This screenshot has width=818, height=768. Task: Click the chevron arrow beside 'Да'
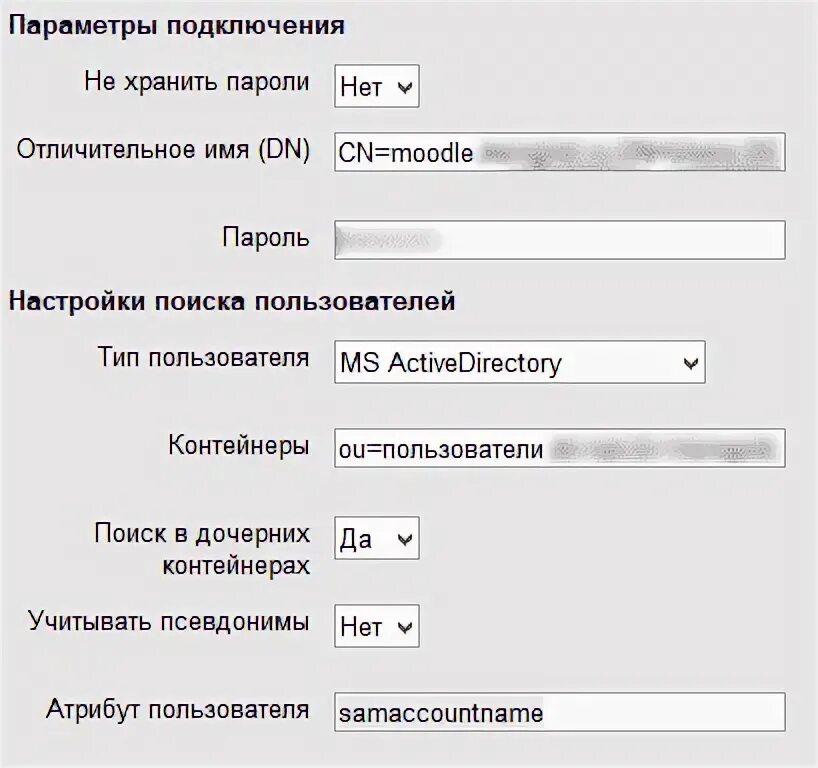click(405, 539)
